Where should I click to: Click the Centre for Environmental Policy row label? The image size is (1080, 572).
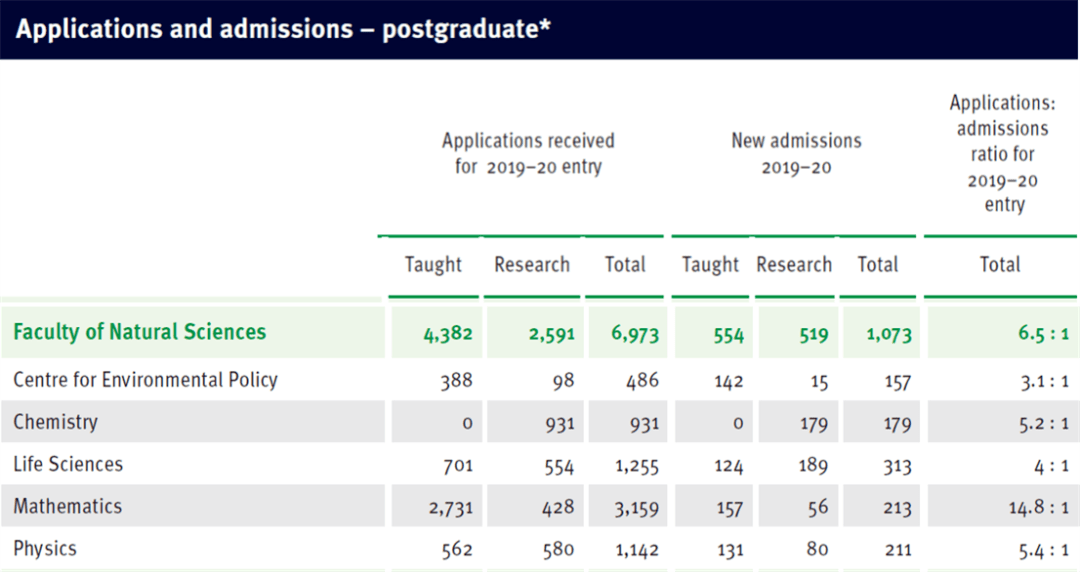(x=145, y=380)
